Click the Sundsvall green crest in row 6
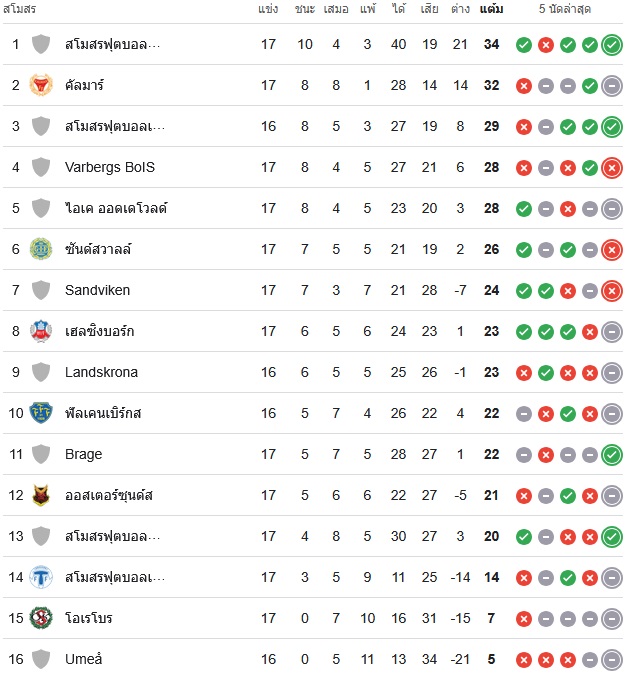Viewport: 631px width, 674px height. click(x=41, y=249)
